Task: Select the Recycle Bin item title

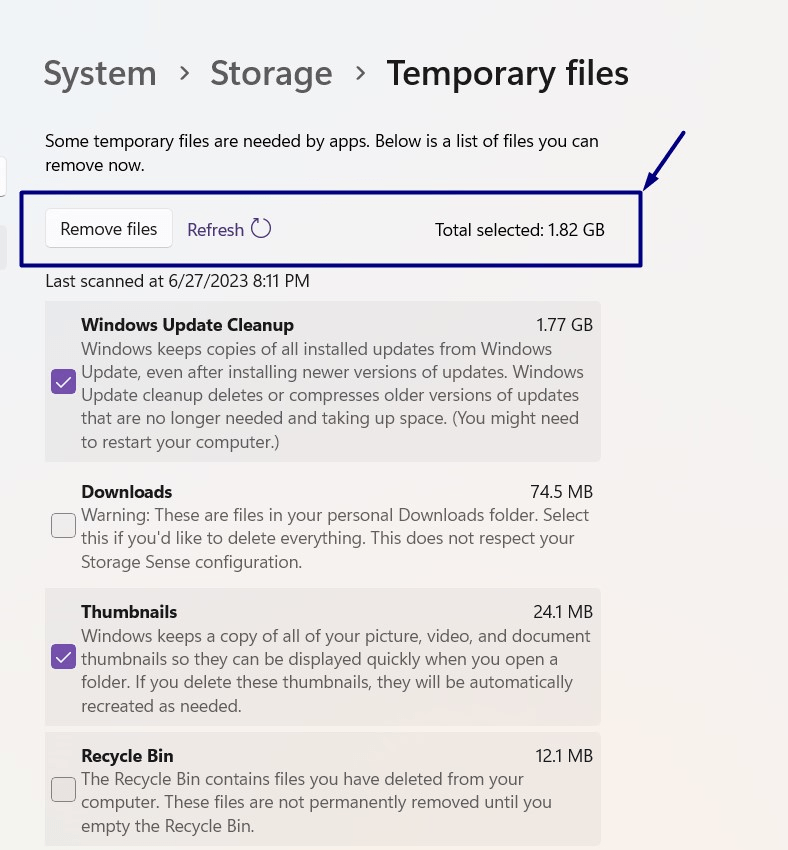Action: point(127,756)
